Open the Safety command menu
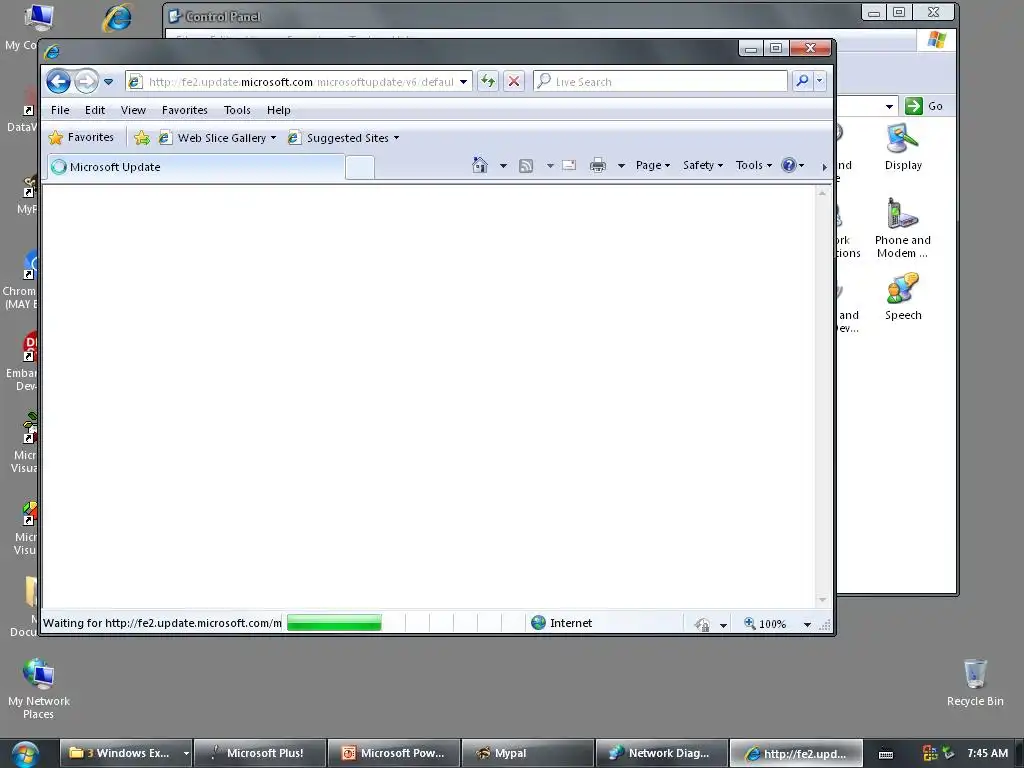The height and width of the screenshot is (768, 1024). pos(703,165)
